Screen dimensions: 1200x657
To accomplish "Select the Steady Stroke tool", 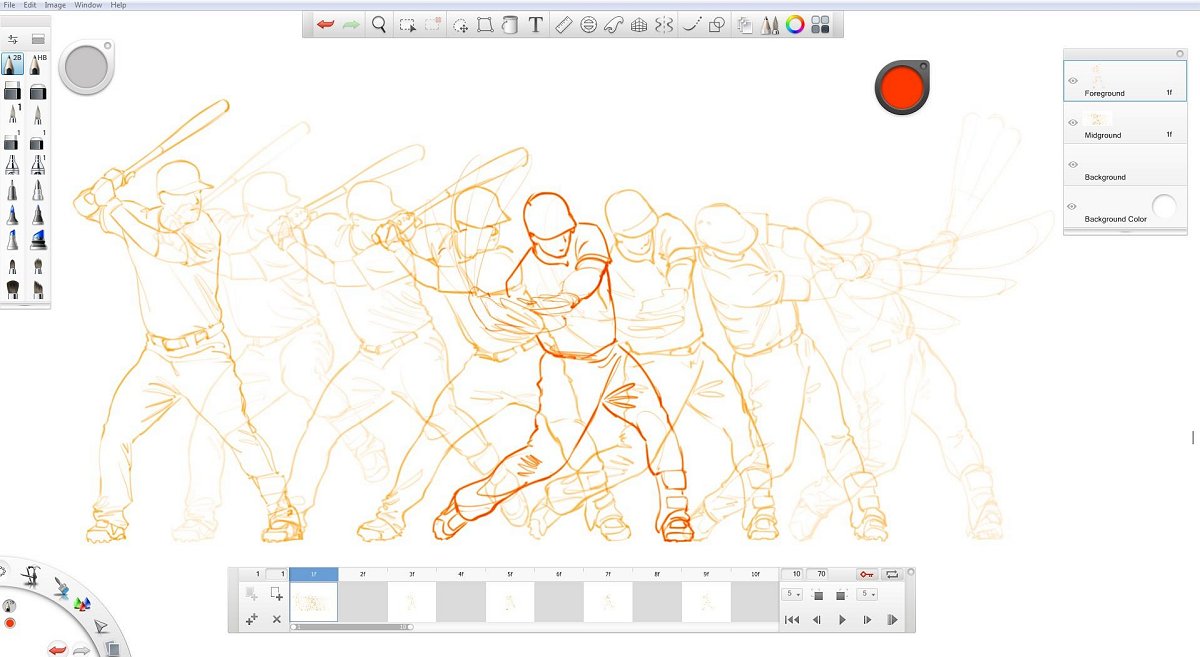I will coord(691,26).
